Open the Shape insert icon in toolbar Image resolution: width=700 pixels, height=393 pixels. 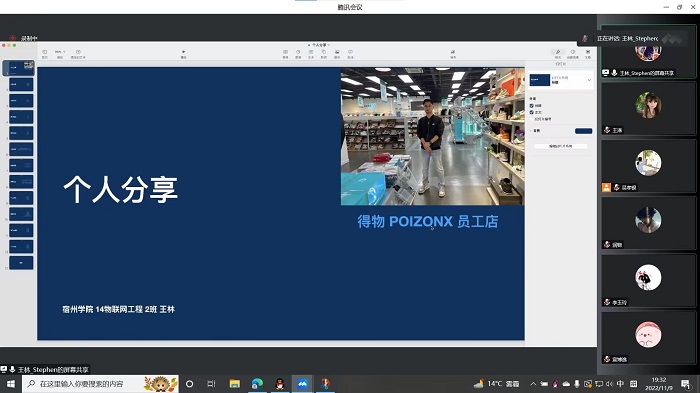(324, 54)
